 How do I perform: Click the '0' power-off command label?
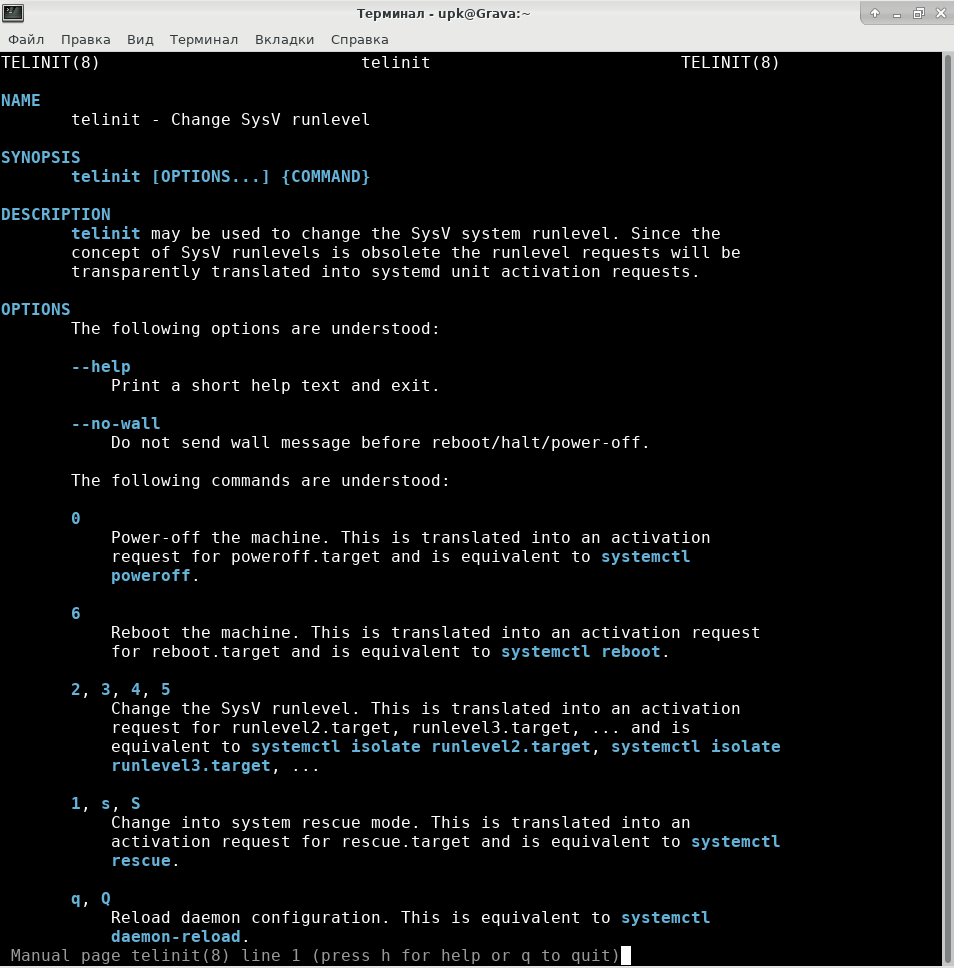coord(75,519)
